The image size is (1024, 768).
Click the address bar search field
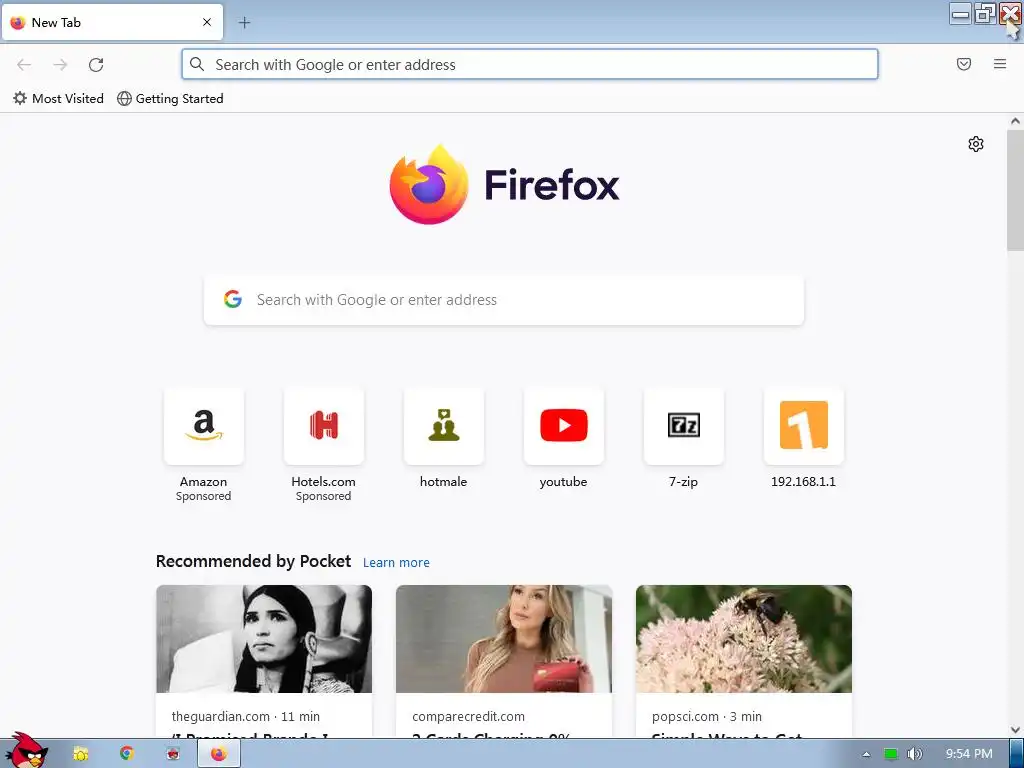530,65
